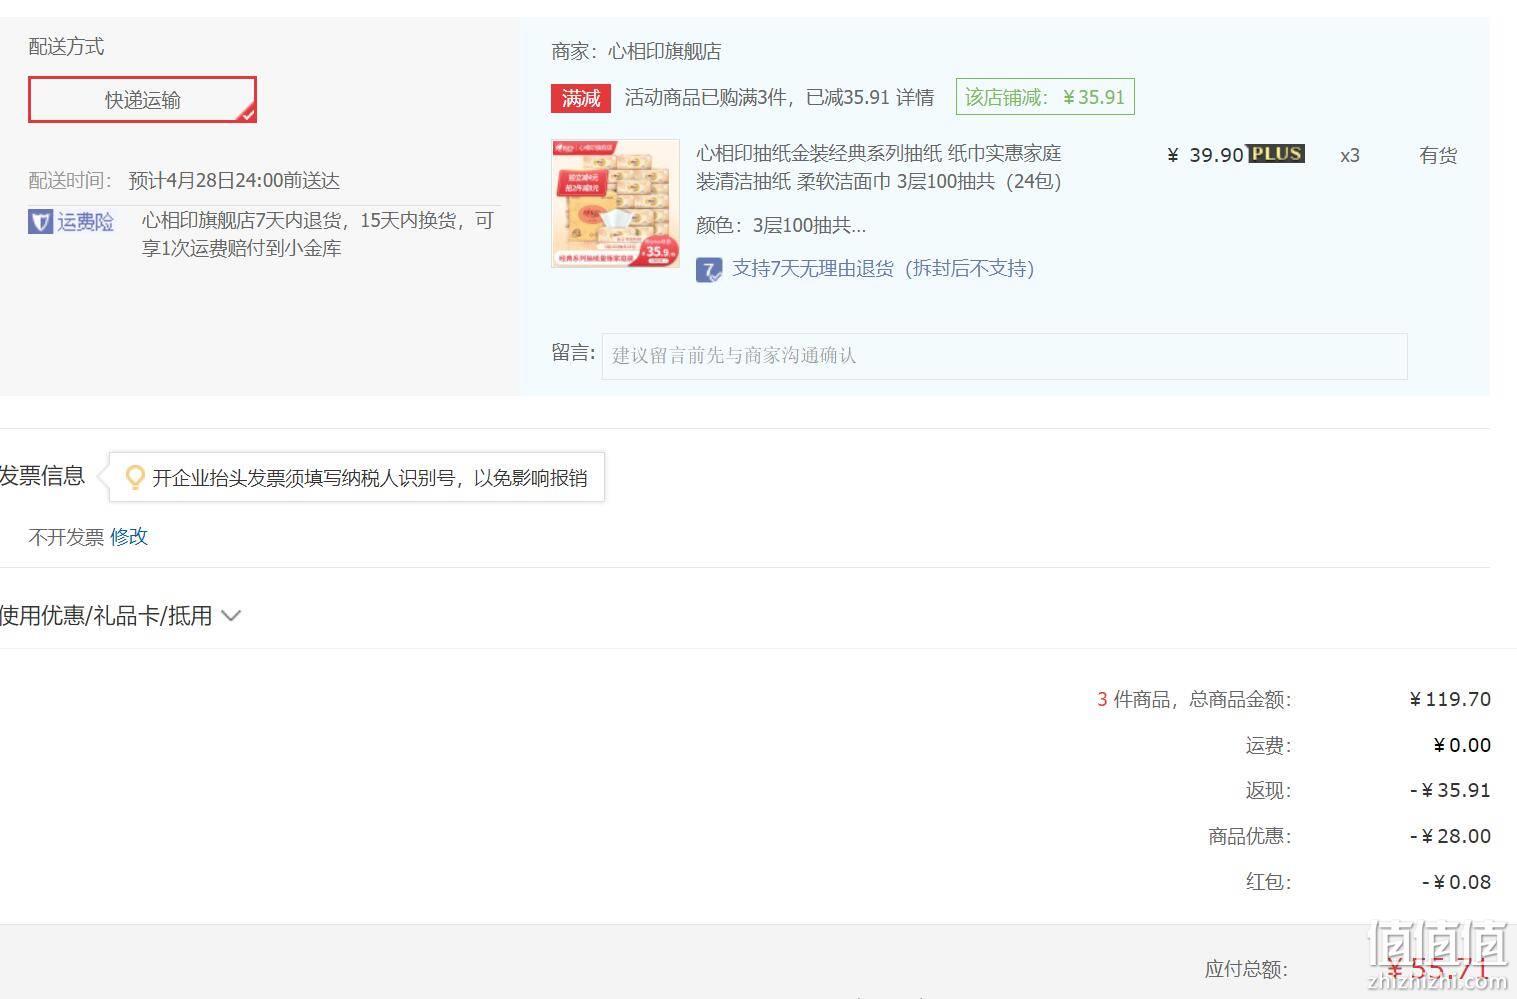Click the PLUS member price badge

coord(1276,154)
